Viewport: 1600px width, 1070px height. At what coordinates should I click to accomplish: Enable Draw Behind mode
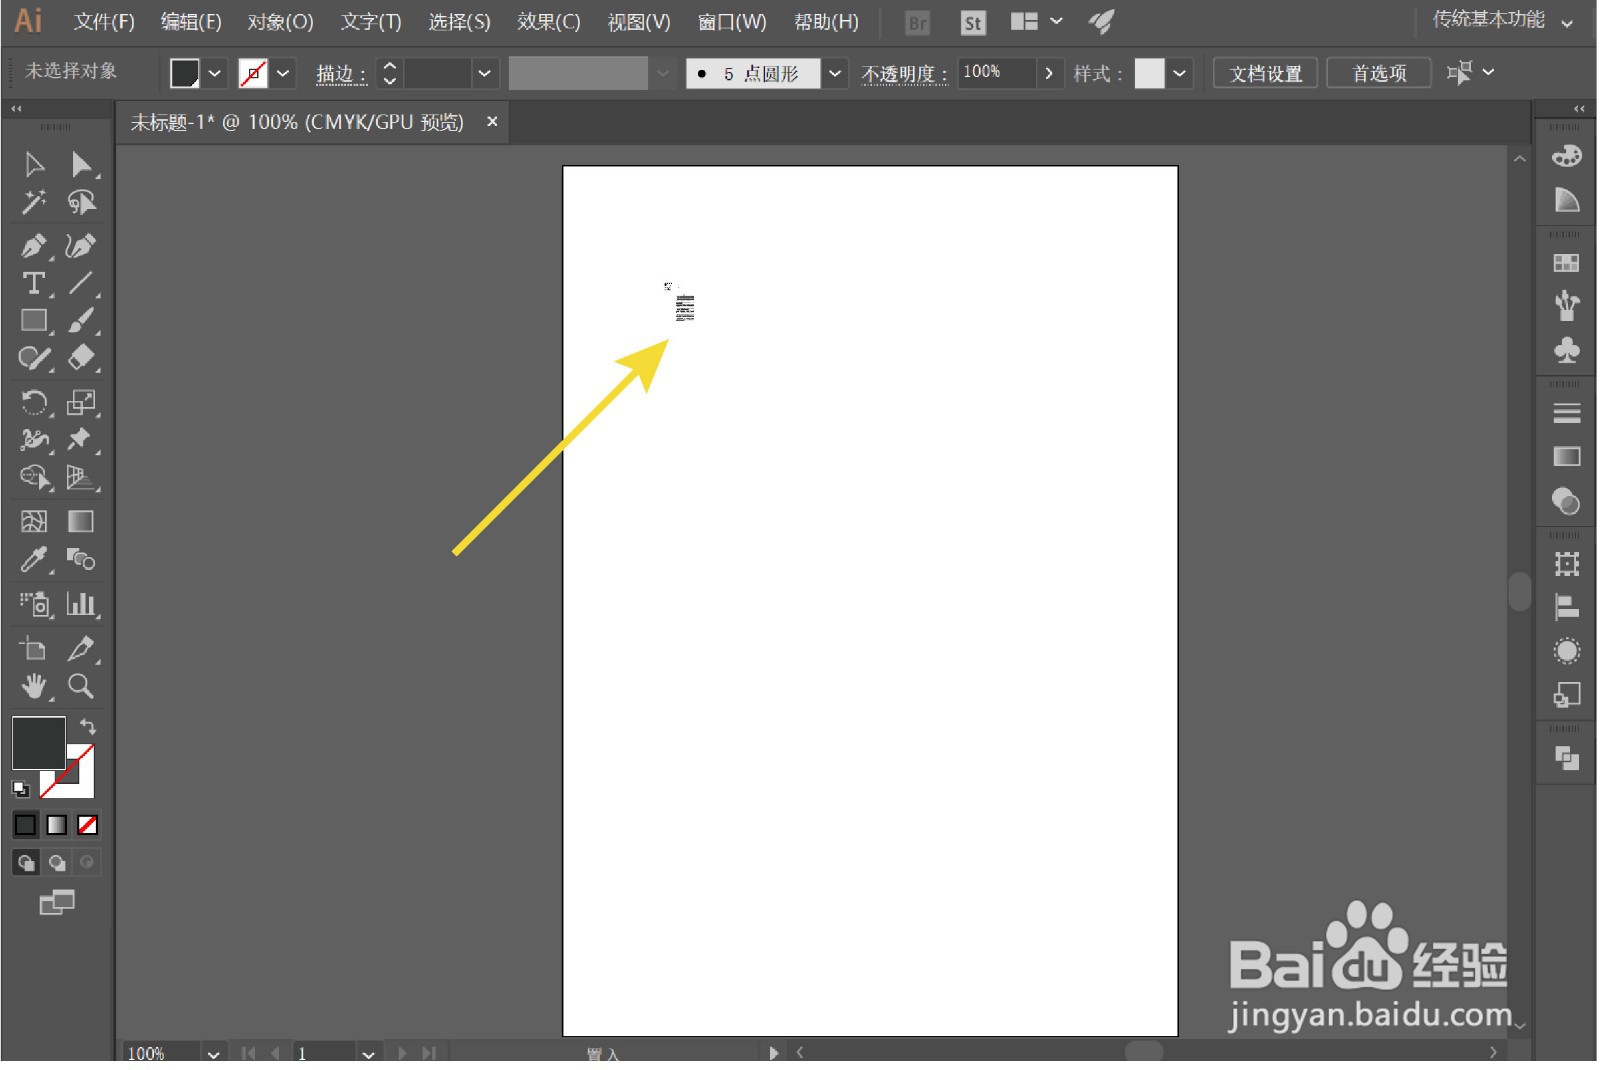pyautogui.click(x=57, y=862)
